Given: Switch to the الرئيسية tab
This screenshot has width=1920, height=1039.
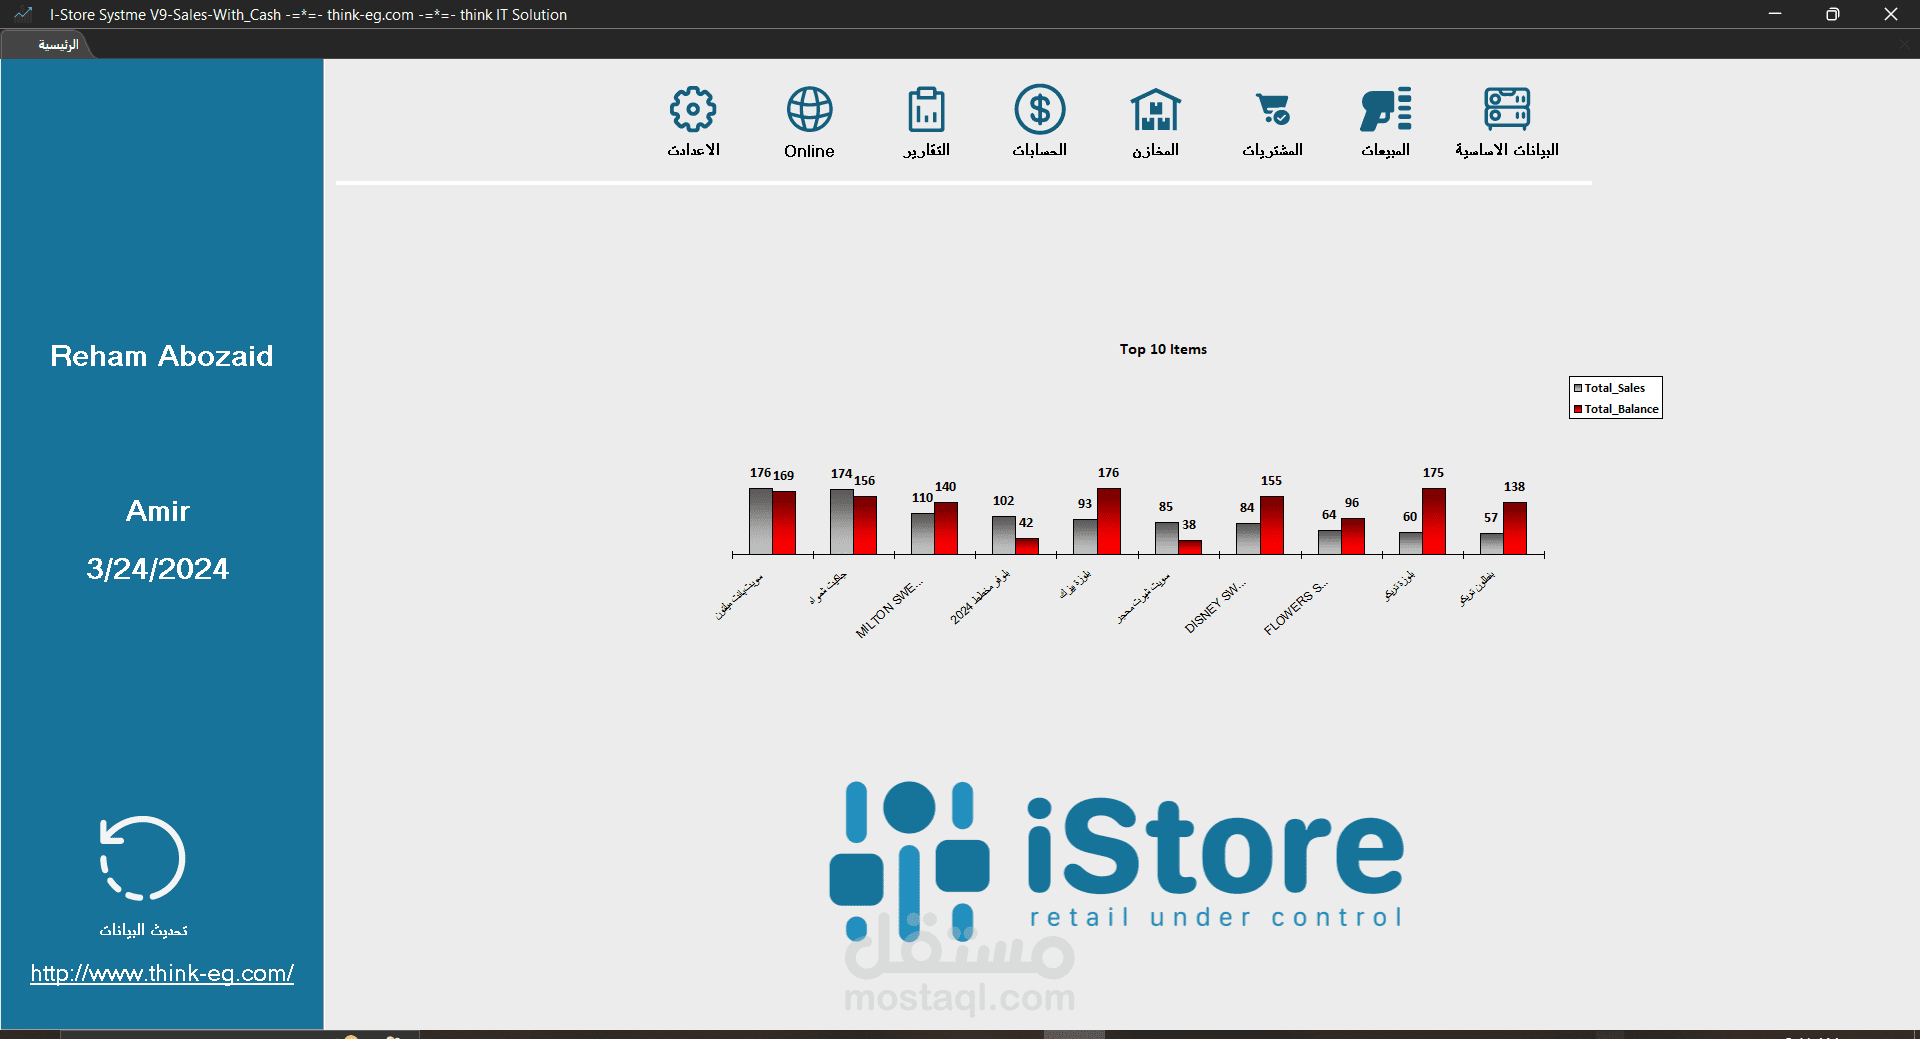Looking at the screenshot, I should 58,45.
